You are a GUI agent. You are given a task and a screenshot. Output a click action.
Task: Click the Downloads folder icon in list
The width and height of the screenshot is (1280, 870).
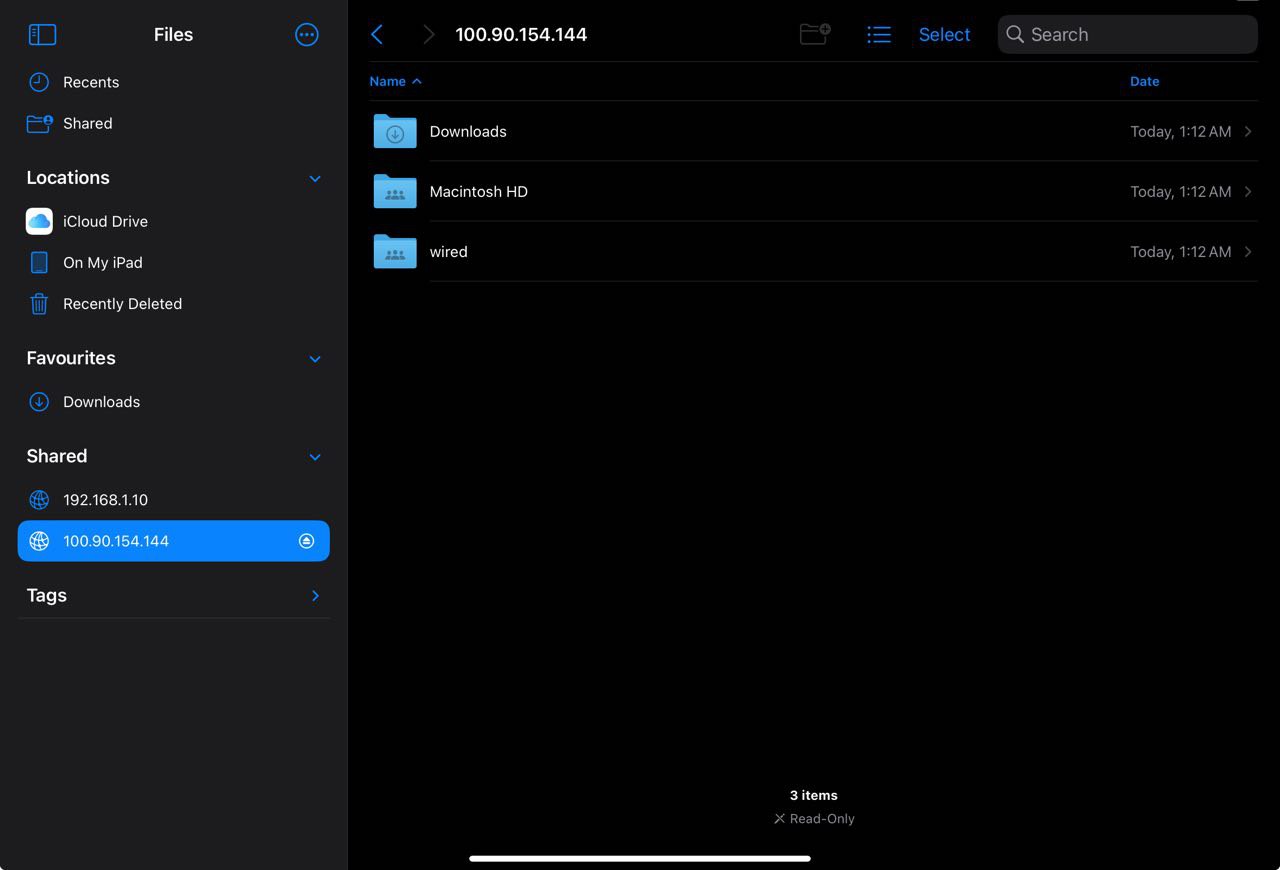point(395,131)
